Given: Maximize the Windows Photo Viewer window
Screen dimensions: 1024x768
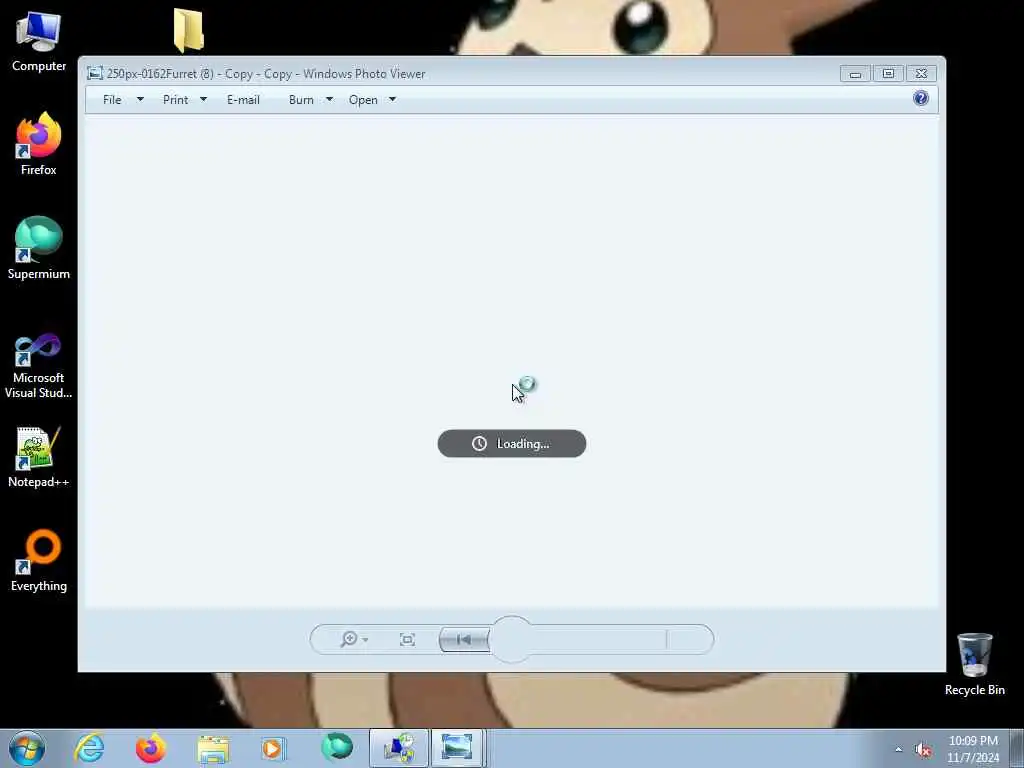Looking at the screenshot, I should [888, 74].
